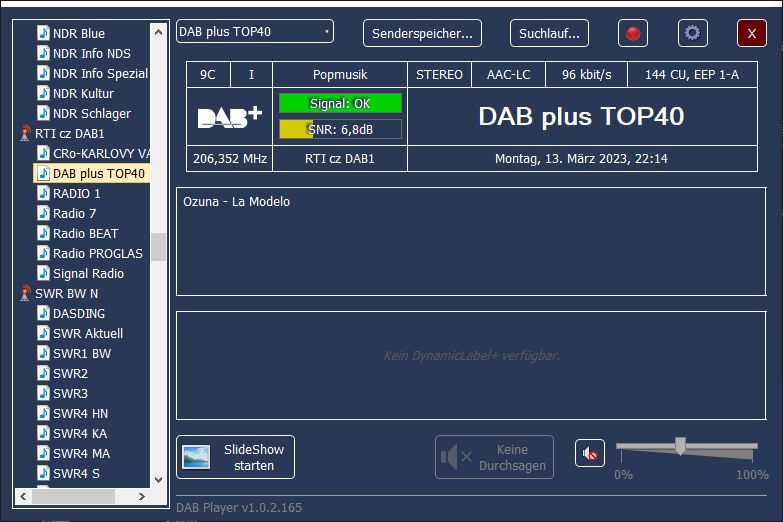
Task: Click the red record button icon
Action: pos(632,33)
